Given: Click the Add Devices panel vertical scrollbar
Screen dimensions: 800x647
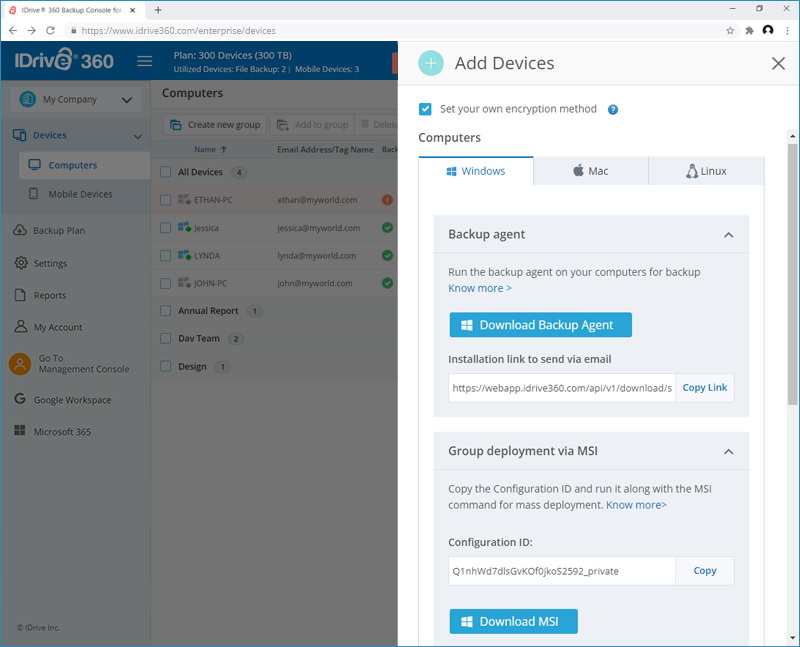Looking at the screenshot, I should click(792, 276).
